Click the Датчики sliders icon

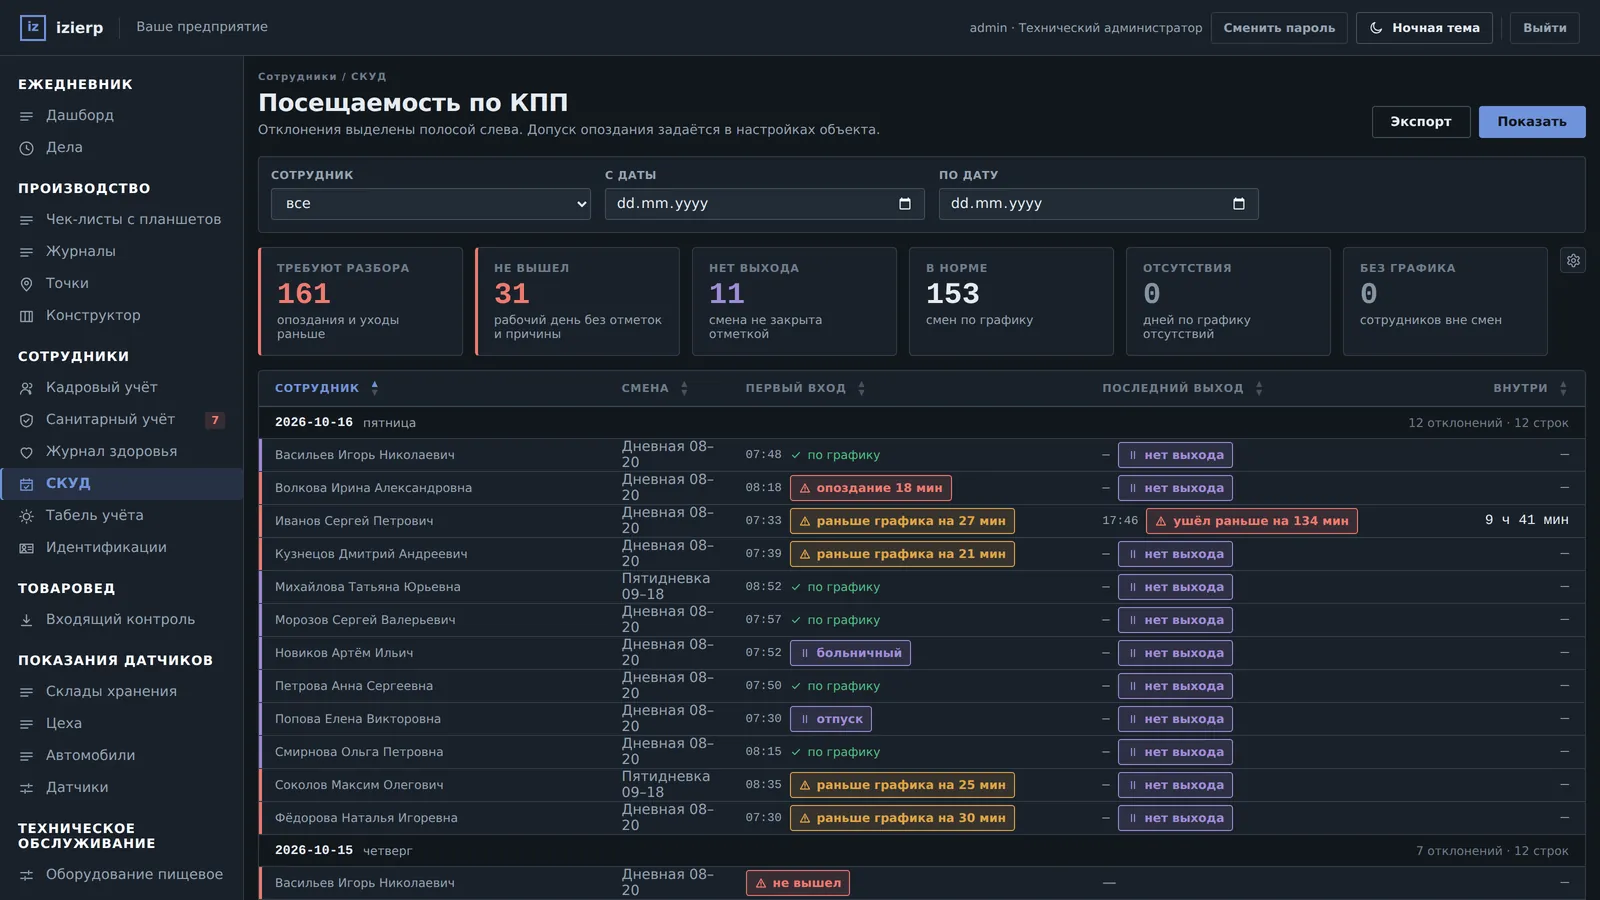pyautogui.click(x=27, y=788)
